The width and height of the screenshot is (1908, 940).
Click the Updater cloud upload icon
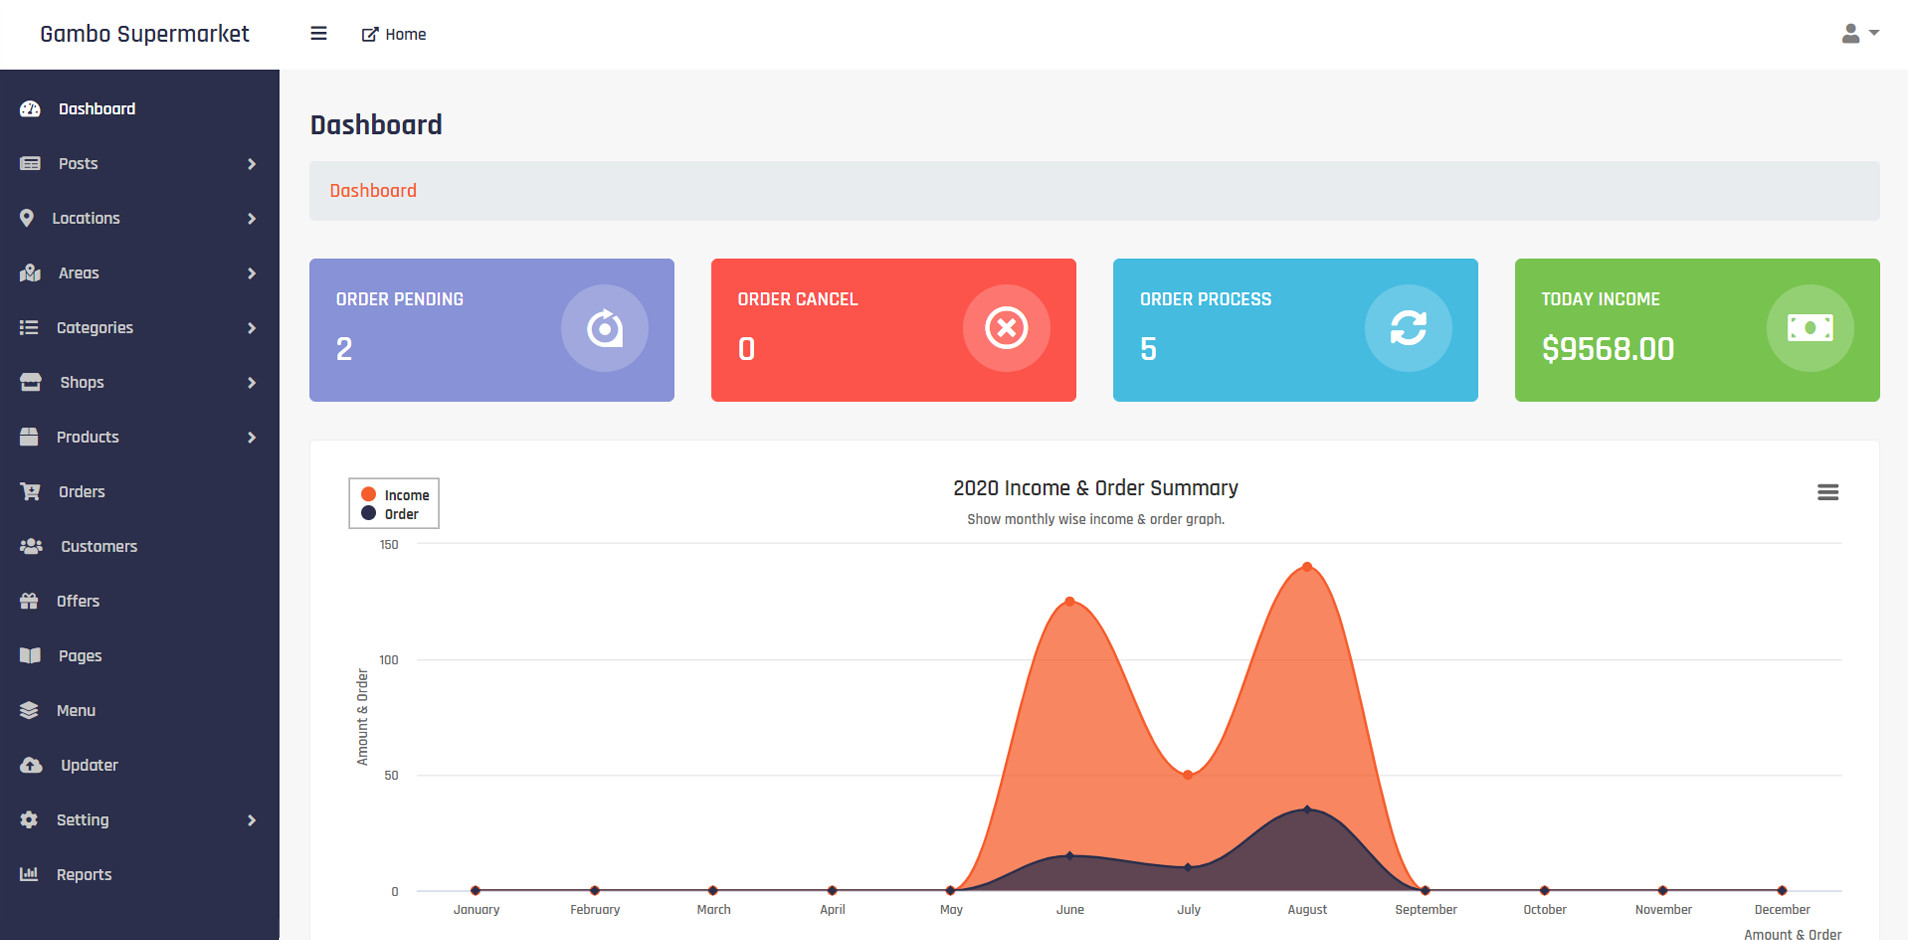point(31,765)
